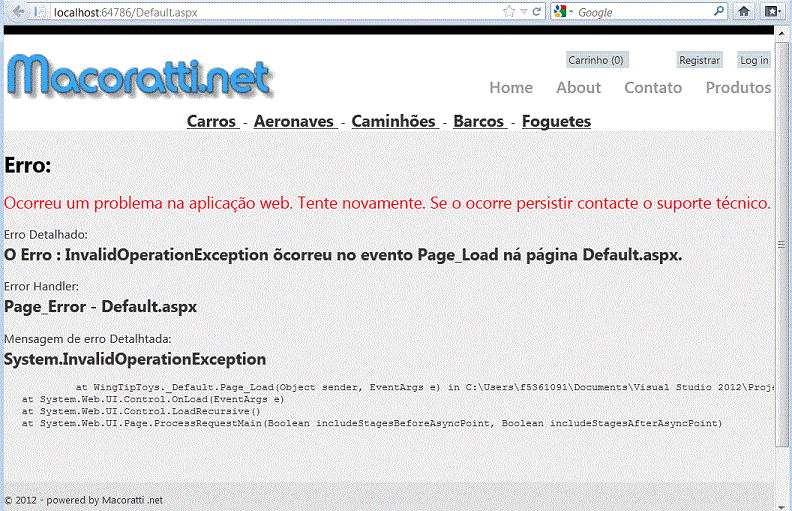This screenshot has height=511, width=792.
Task: Click the 'Erro:' heading text
Action: click(x=28, y=166)
